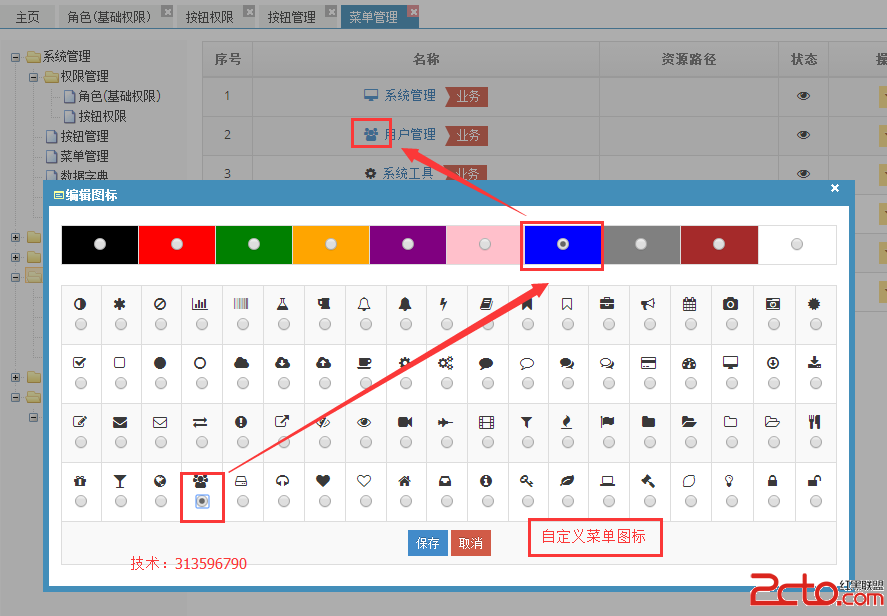Pick the film strip icon
The image size is (887, 616).
pyautogui.click(x=486, y=422)
